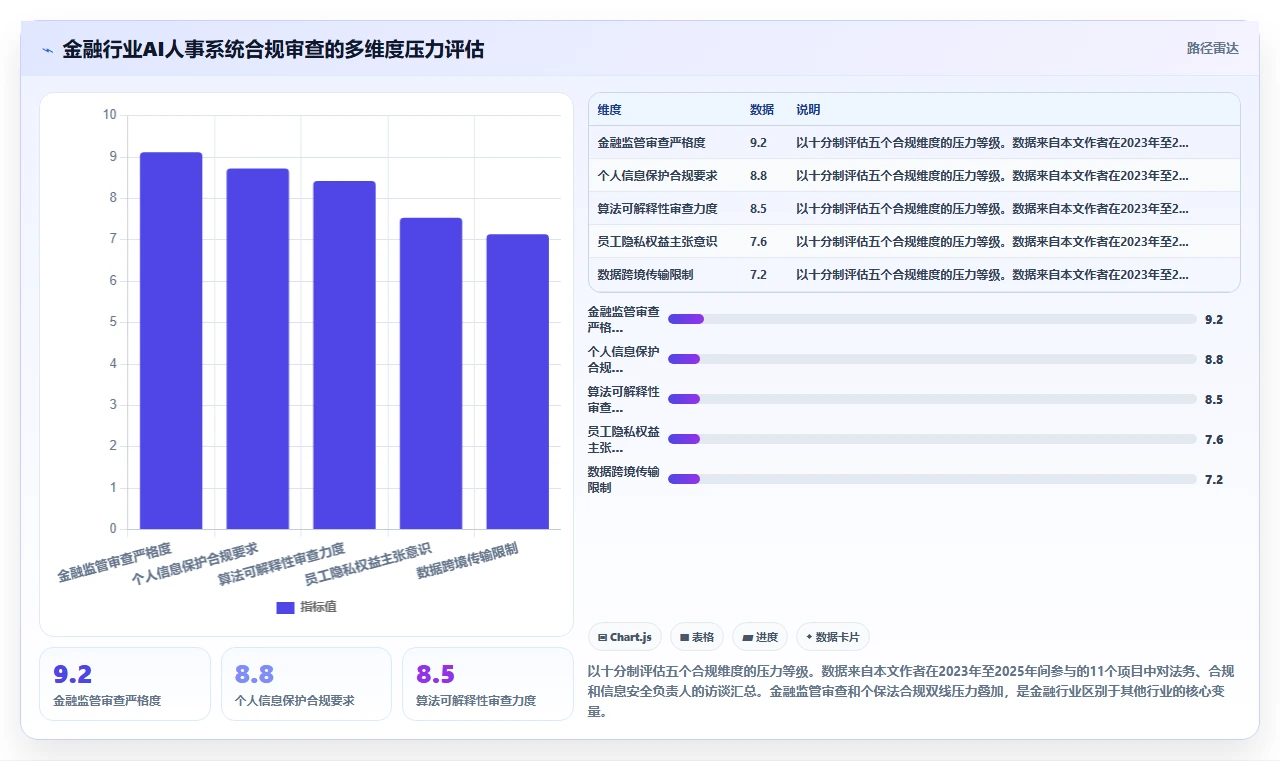This screenshot has height=761, width=1280.
Task: Click the 进度 tag chip
Action: click(760, 637)
